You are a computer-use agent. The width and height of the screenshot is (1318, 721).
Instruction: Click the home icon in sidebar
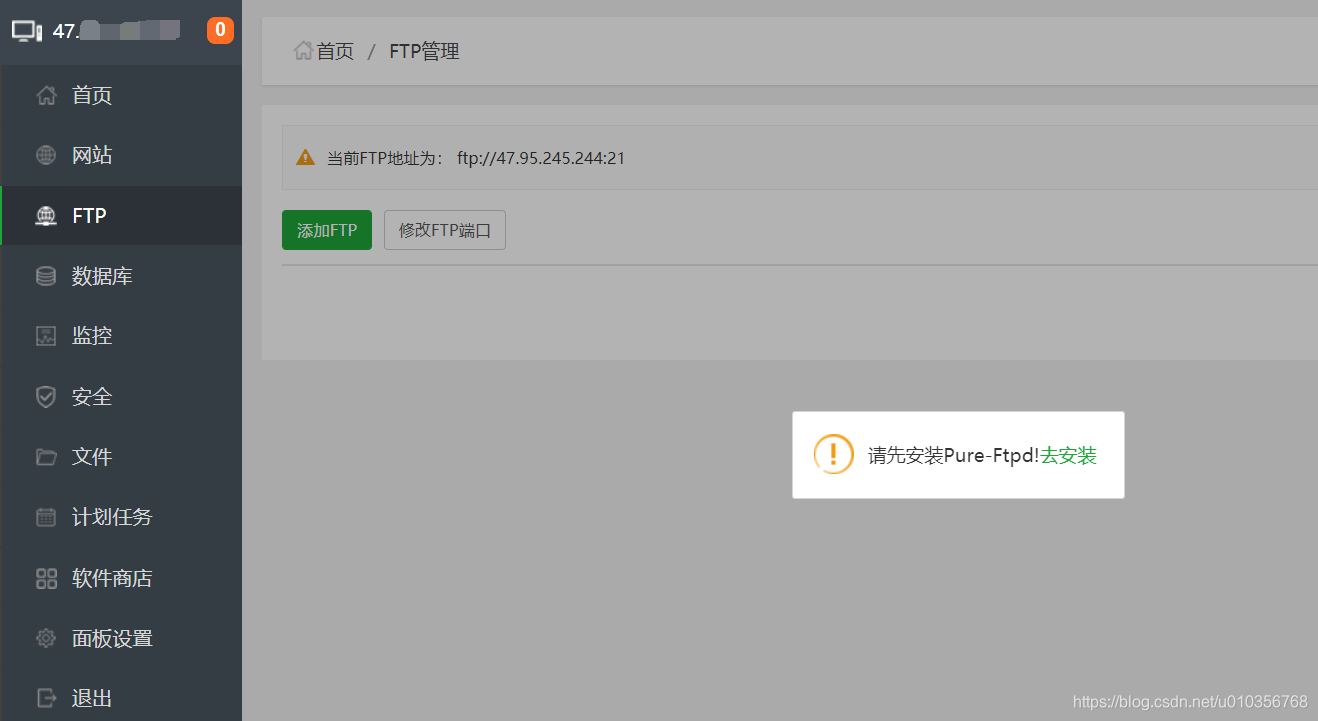[46, 96]
